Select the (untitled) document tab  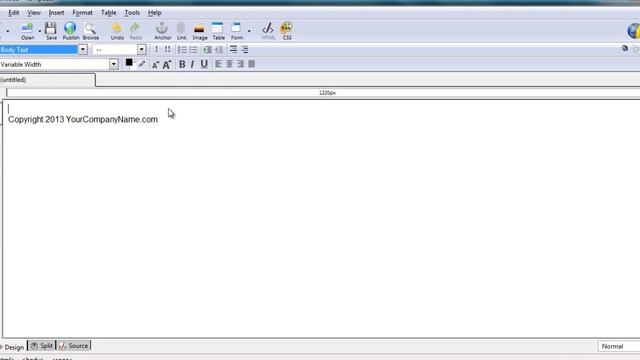(47, 80)
